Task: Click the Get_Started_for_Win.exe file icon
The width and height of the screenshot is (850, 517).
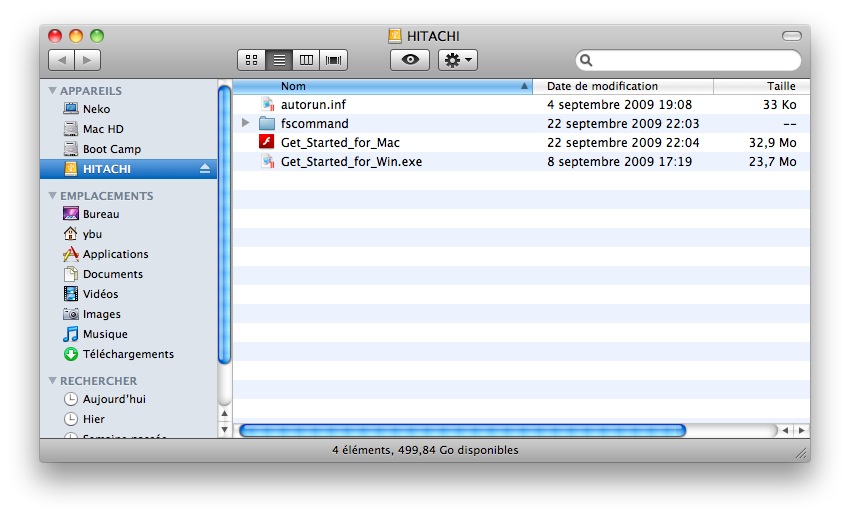Action: [267, 161]
